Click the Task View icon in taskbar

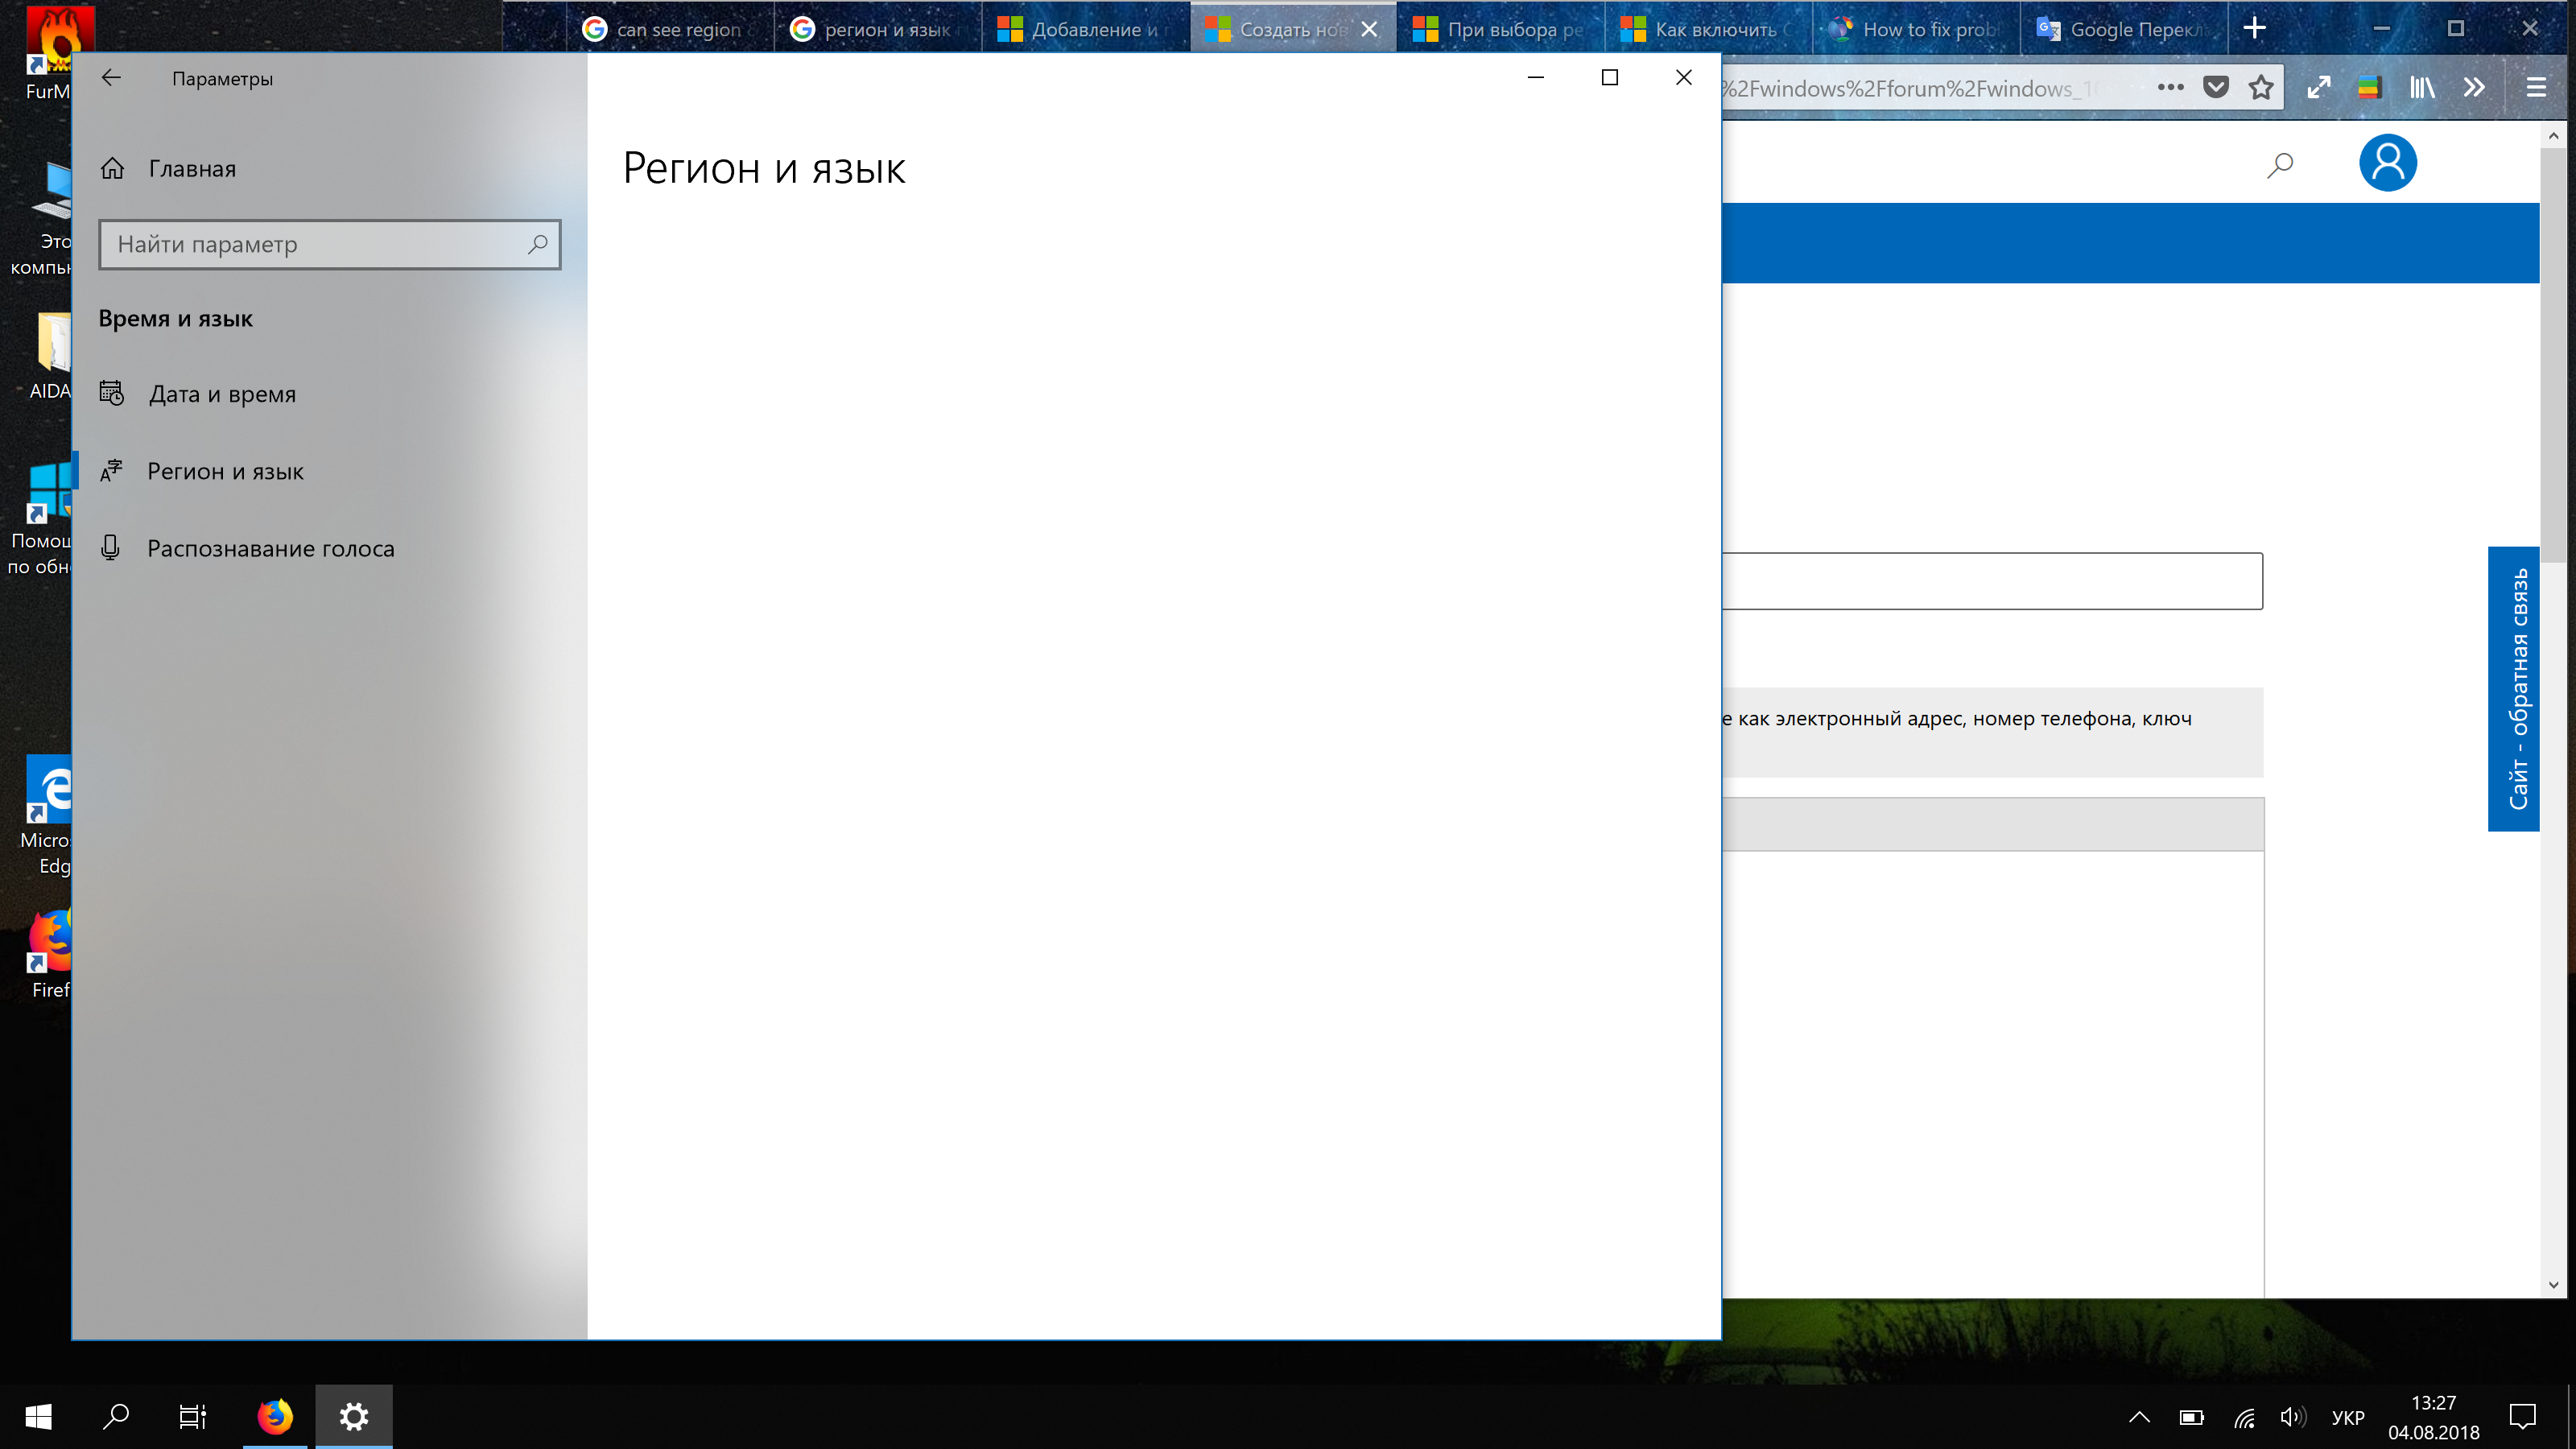[193, 1415]
